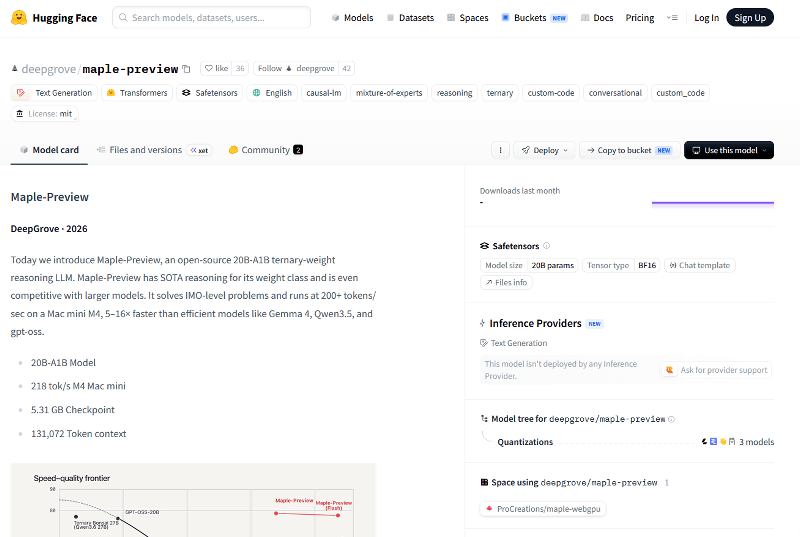Click the Model tree branch icon
Screen dimensions: 800x537
pos(484,419)
